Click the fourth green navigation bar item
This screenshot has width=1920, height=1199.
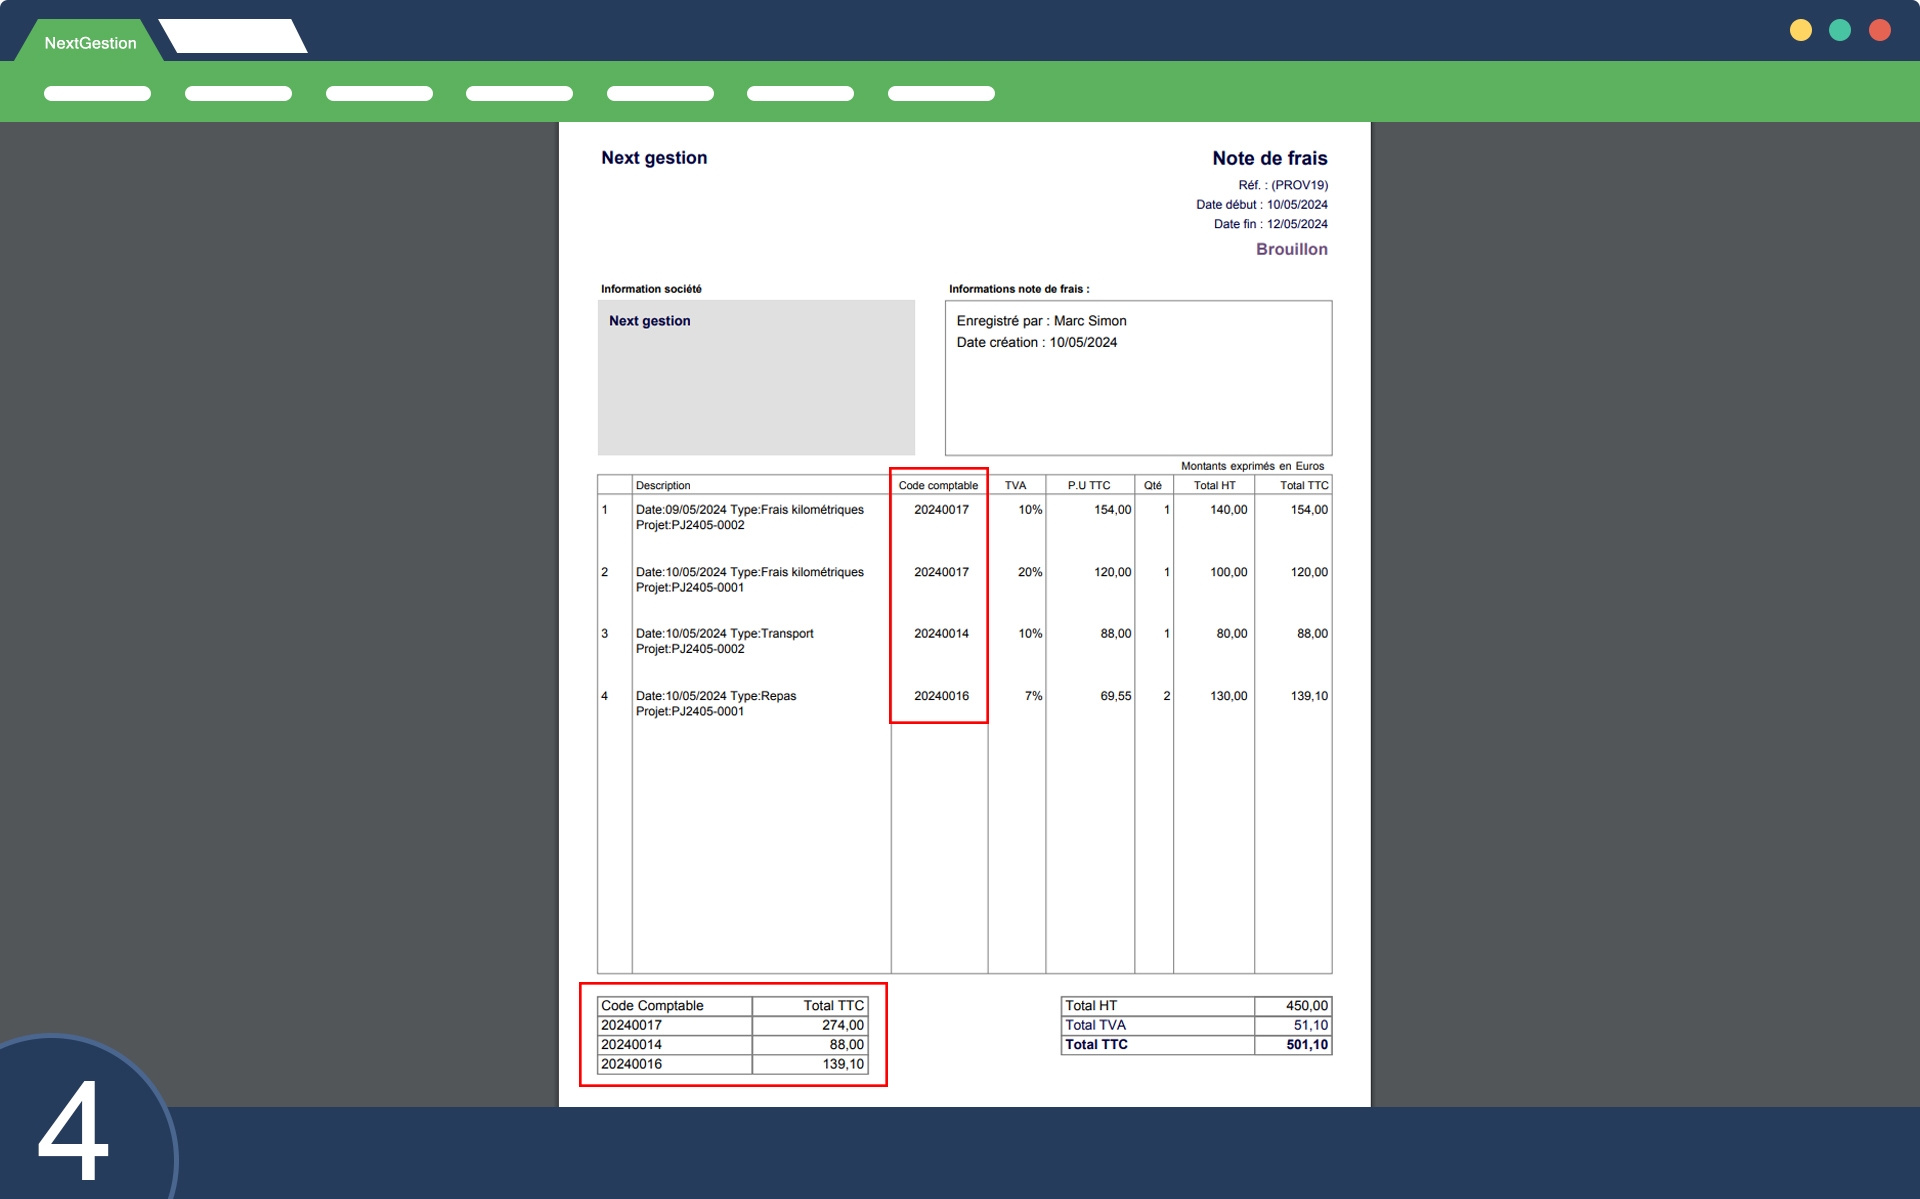pos(519,93)
